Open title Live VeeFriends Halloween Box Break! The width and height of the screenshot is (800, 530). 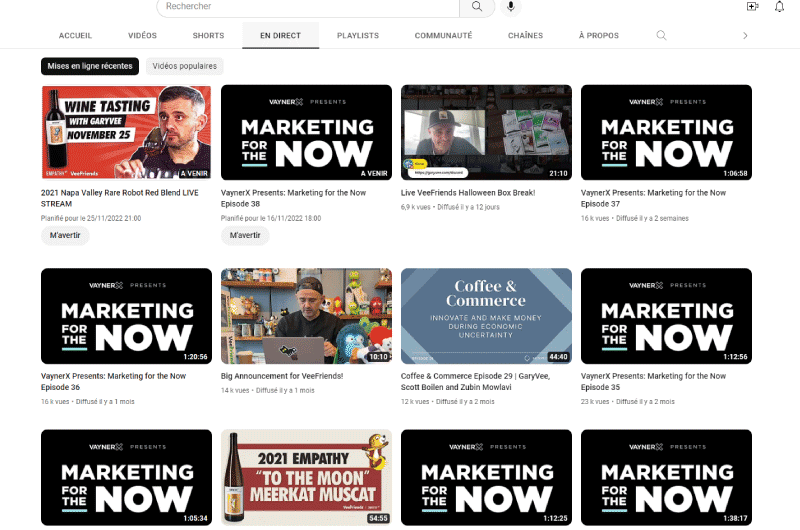point(468,193)
